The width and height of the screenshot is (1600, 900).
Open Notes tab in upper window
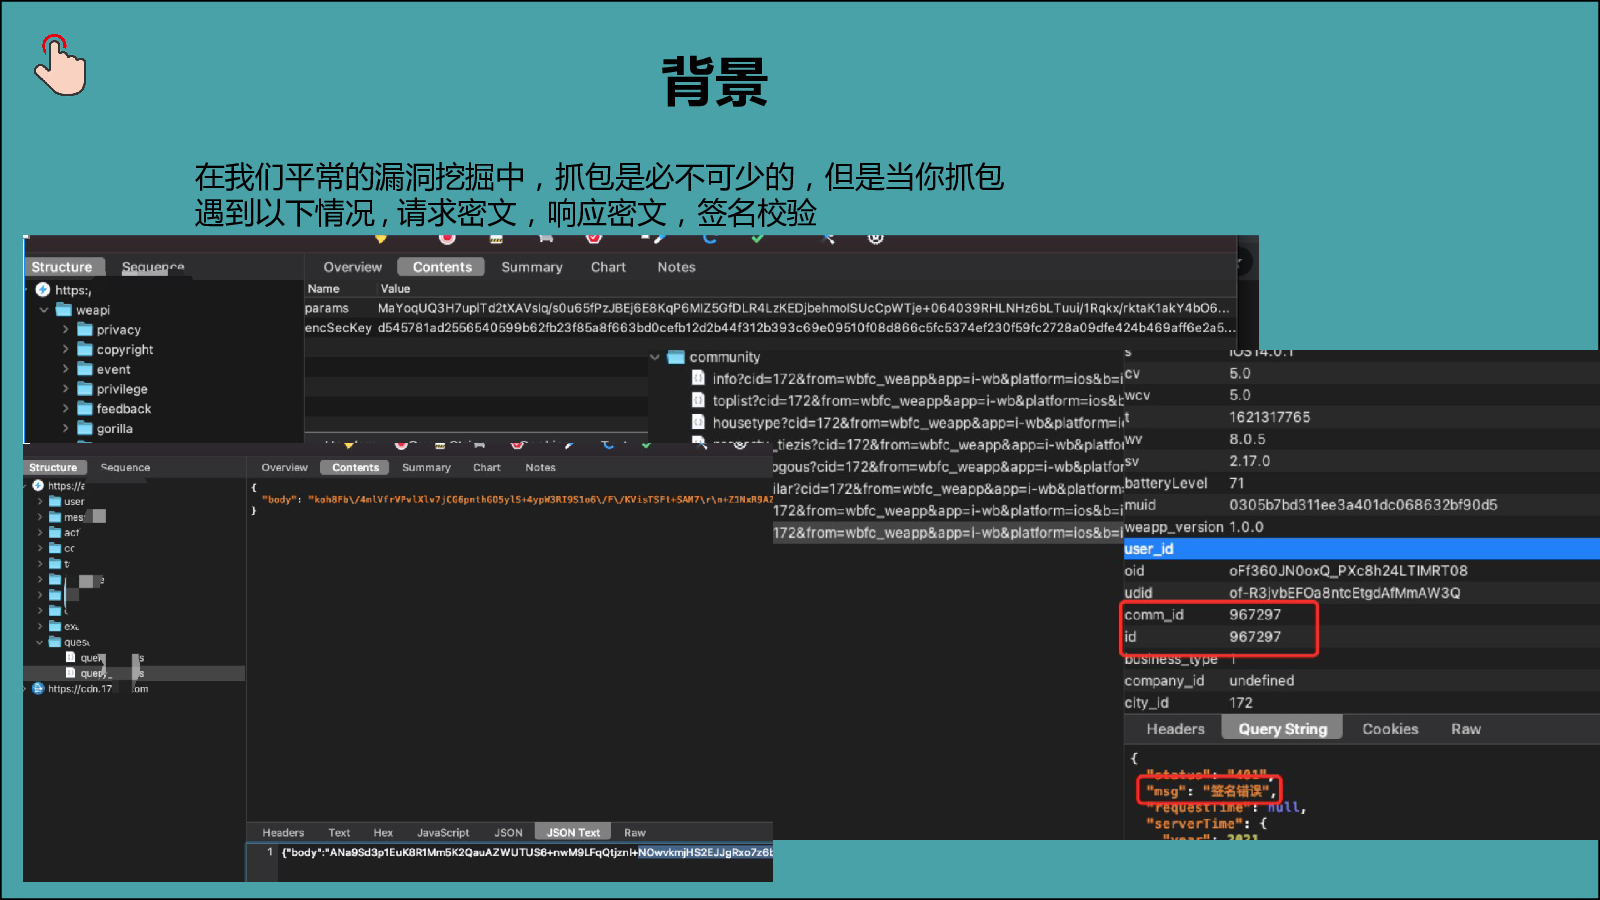point(676,267)
